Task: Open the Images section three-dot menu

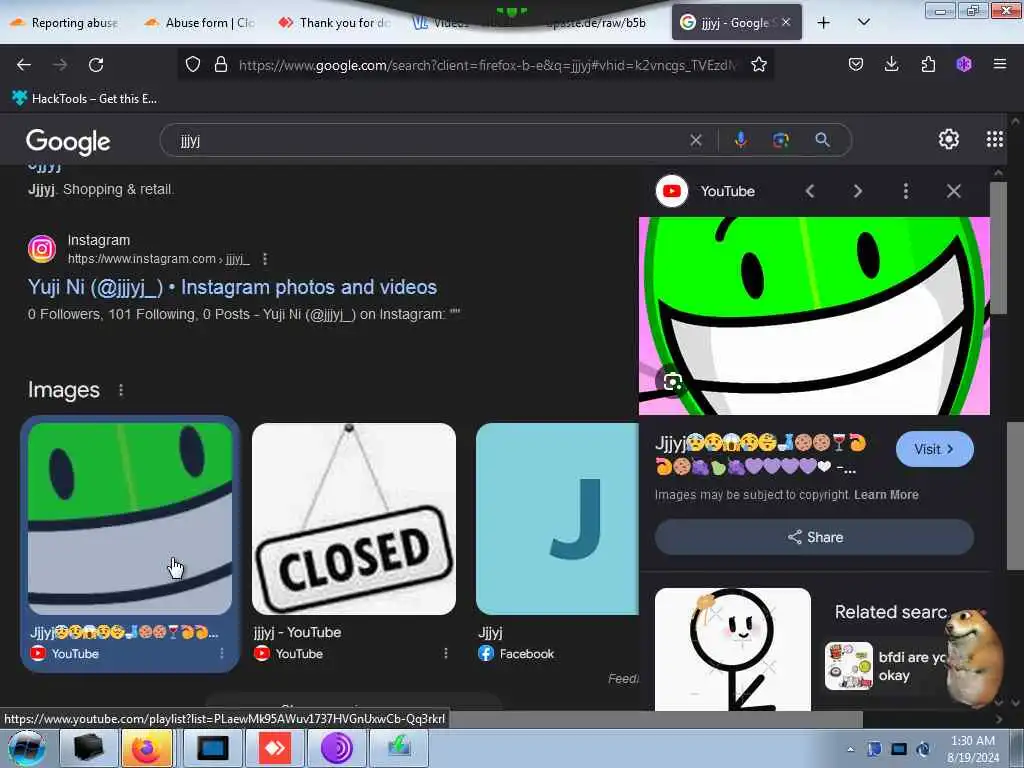Action: point(121,391)
